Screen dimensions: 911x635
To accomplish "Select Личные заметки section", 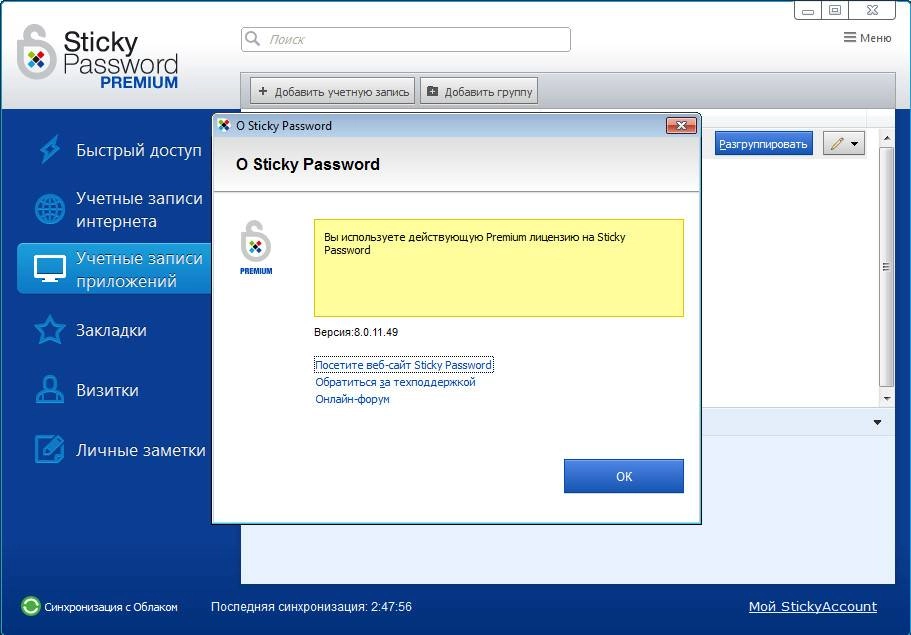I will (141, 450).
